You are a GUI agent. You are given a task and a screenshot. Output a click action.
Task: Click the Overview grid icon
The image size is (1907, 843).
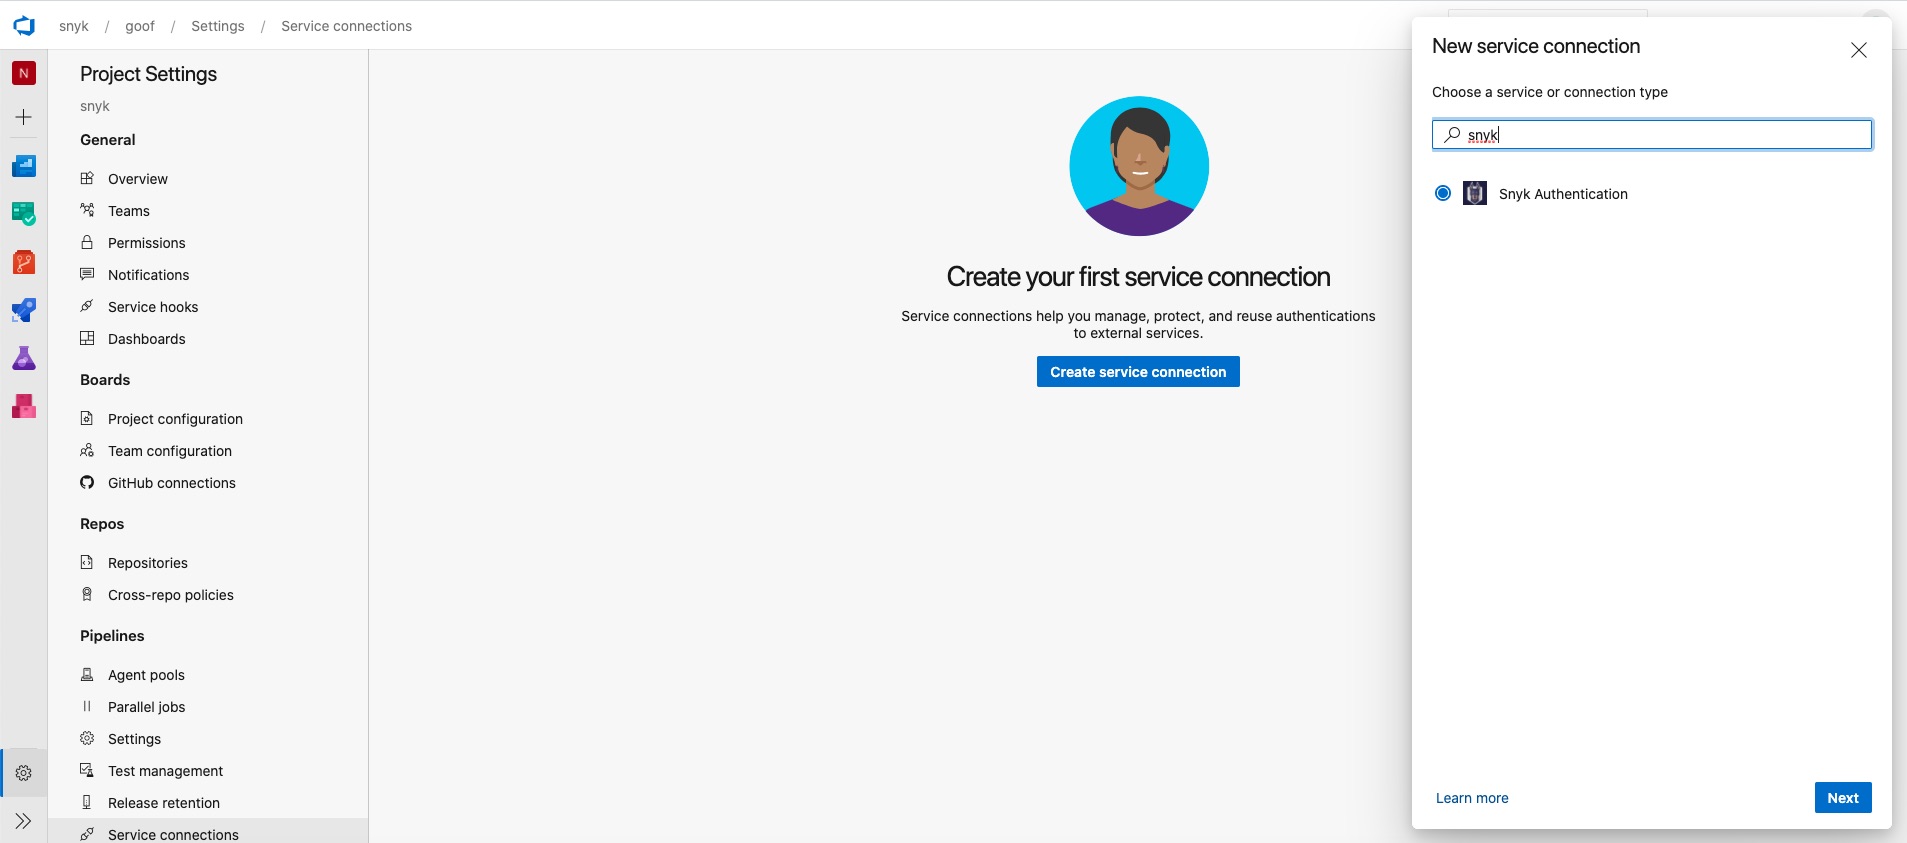[x=87, y=178]
